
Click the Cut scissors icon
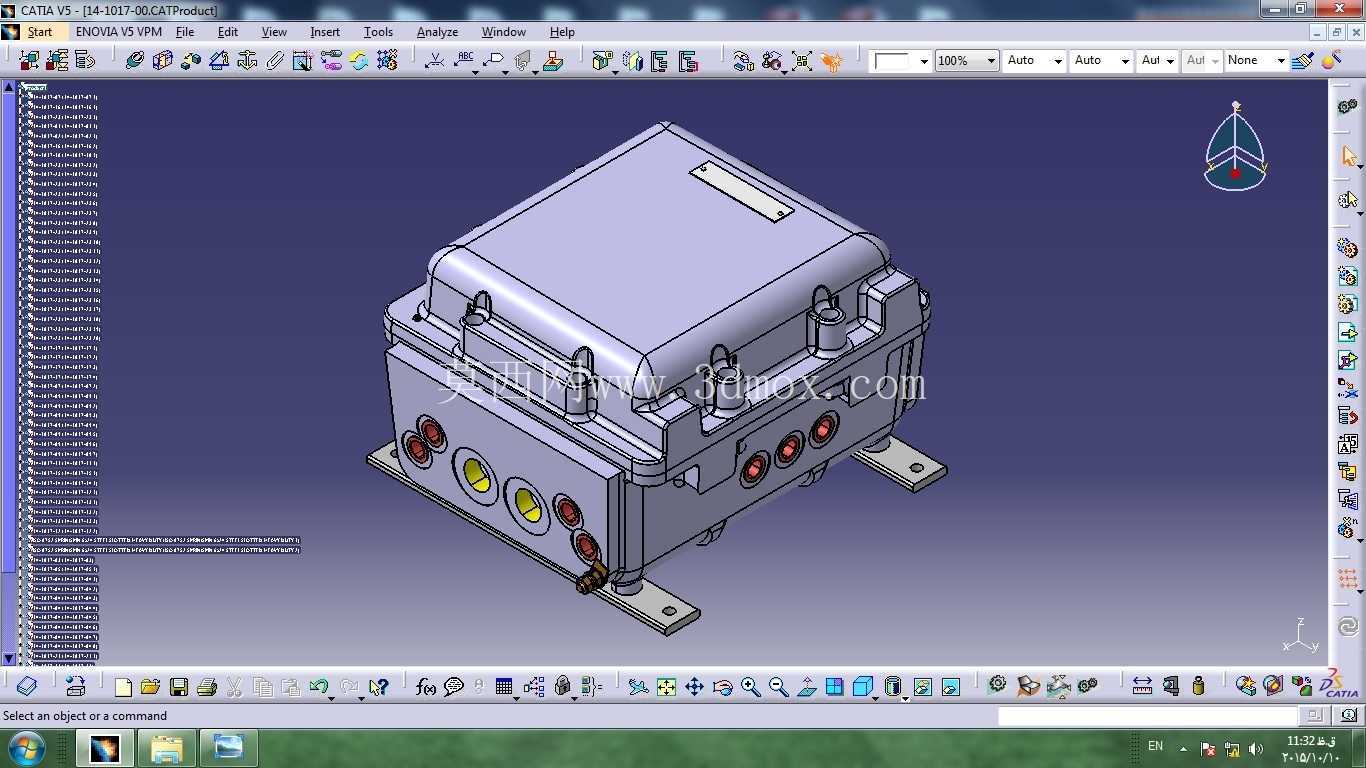pos(235,687)
